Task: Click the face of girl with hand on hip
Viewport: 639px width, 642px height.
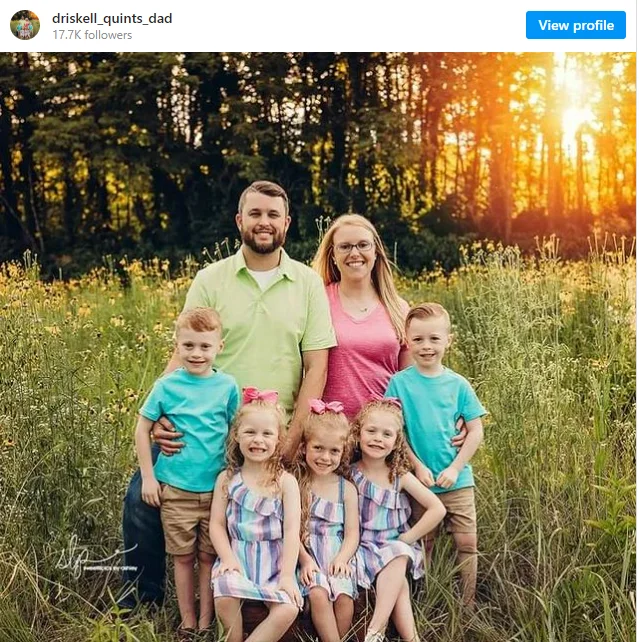Action: [x=378, y=438]
